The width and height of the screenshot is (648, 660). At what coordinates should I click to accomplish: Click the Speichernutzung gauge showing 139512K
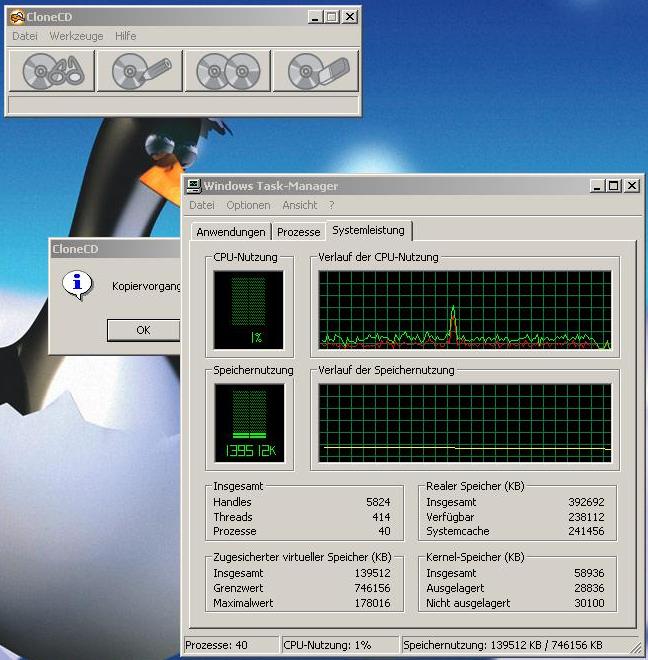249,423
